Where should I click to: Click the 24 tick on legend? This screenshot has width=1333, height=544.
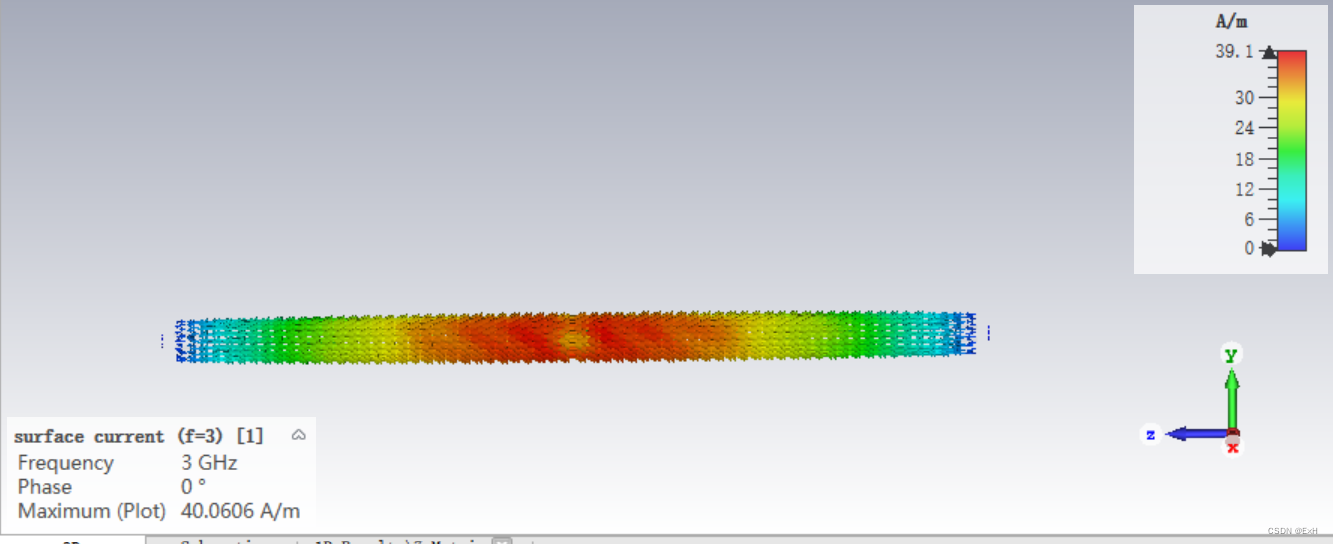(1244, 128)
